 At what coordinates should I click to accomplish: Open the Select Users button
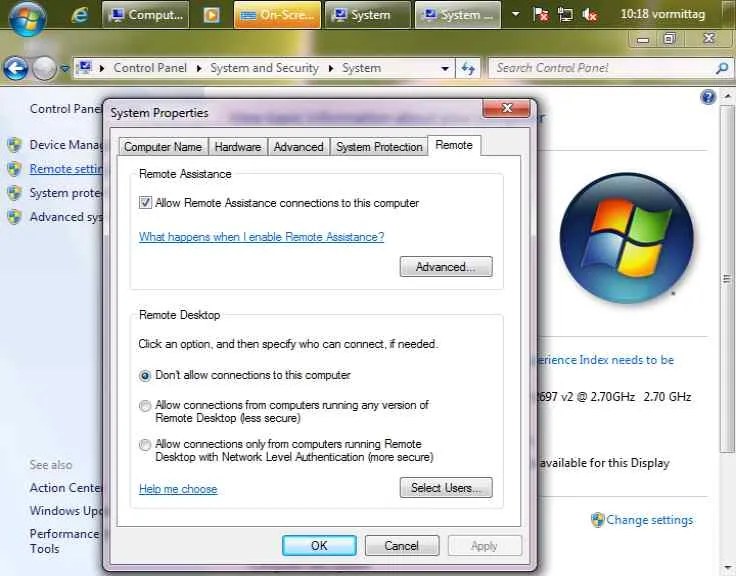[446, 488]
